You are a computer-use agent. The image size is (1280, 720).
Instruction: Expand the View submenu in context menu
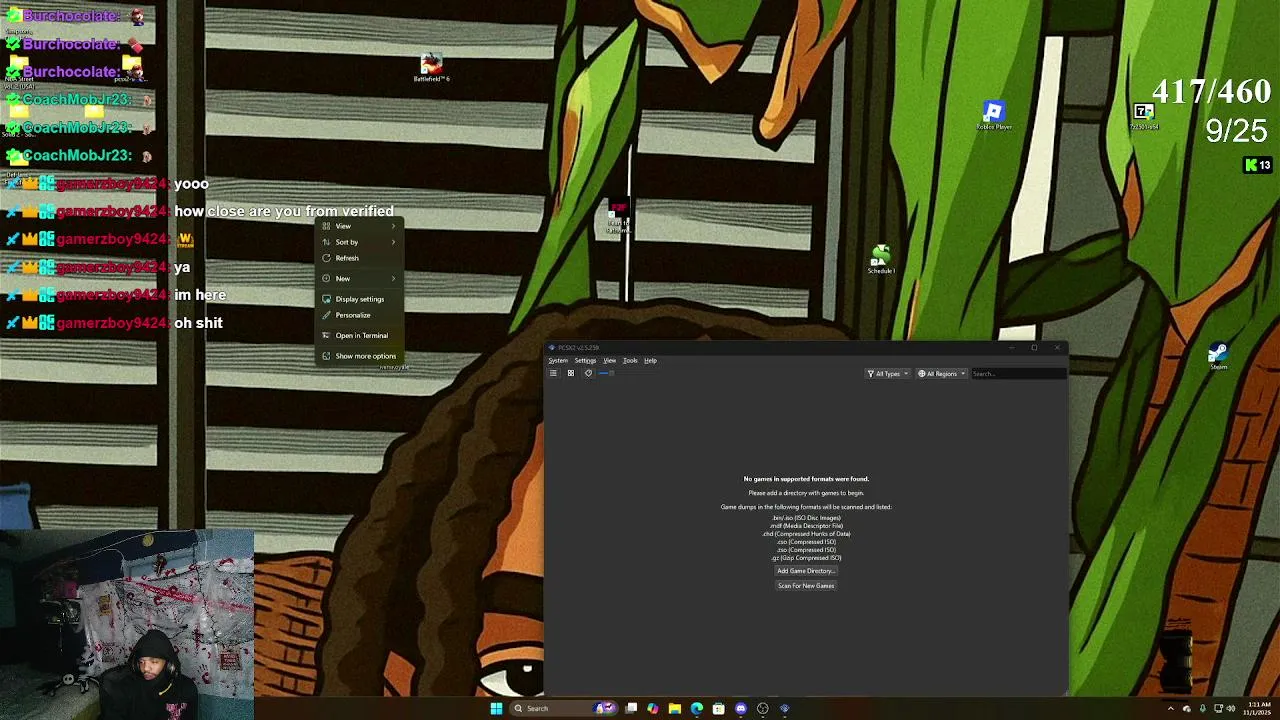[x=359, y=226]
